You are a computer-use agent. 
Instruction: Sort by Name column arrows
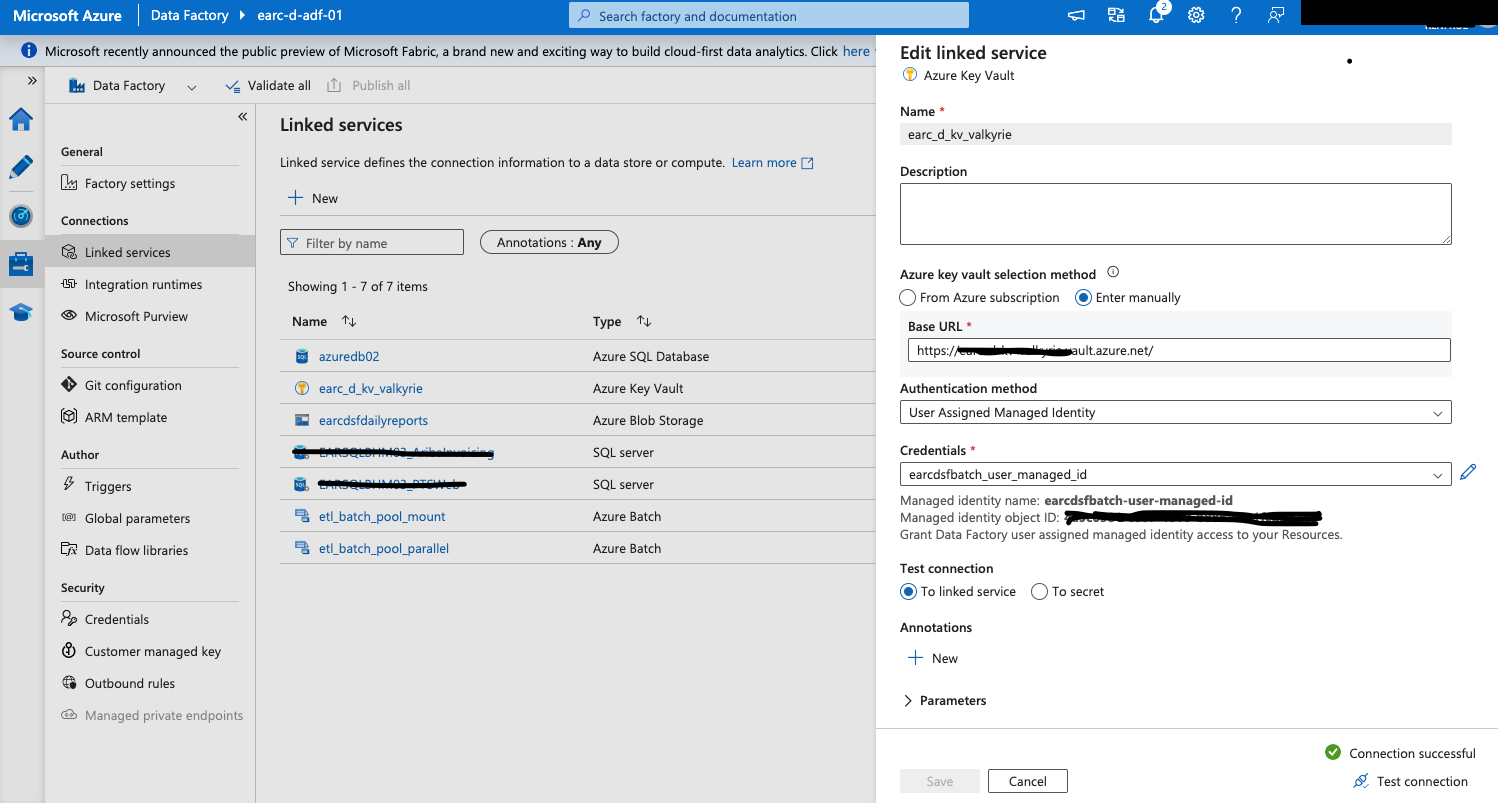point(349,321)
